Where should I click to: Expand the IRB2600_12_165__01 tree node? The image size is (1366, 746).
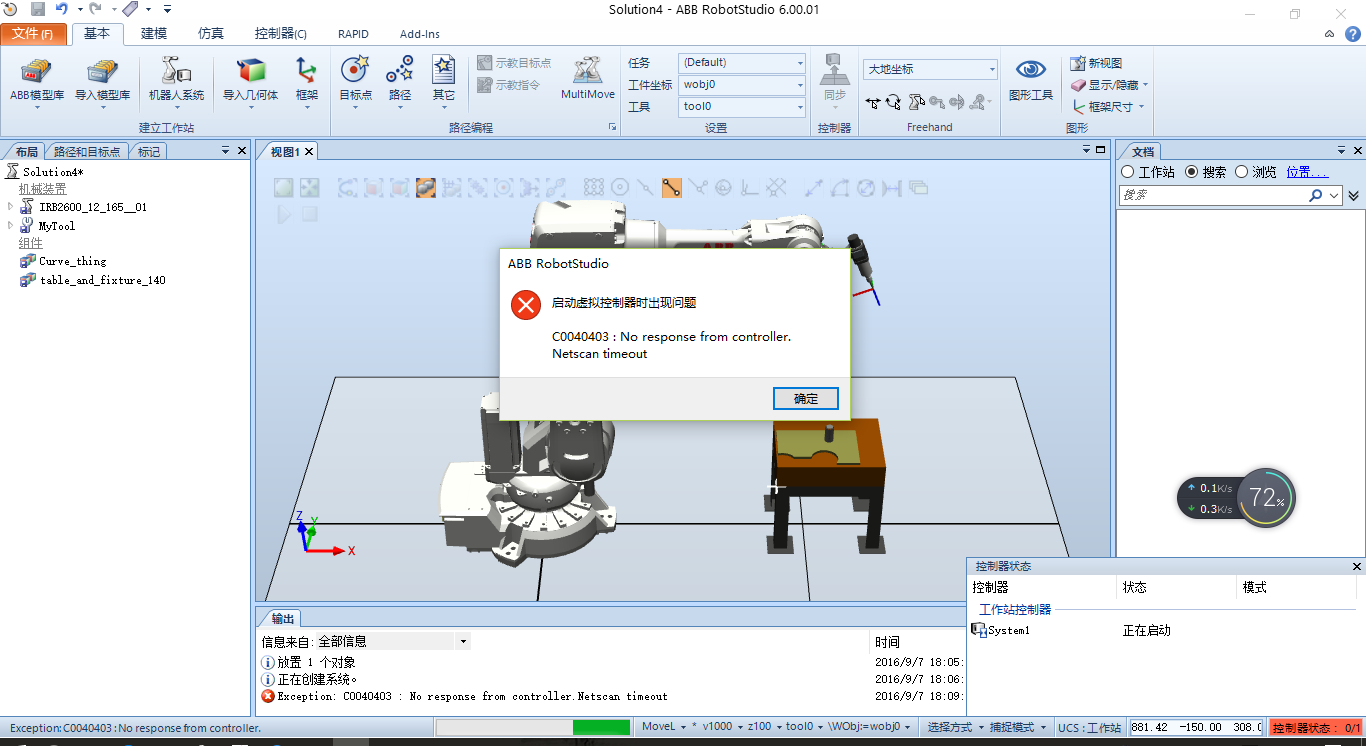click(x=10, y=207)
